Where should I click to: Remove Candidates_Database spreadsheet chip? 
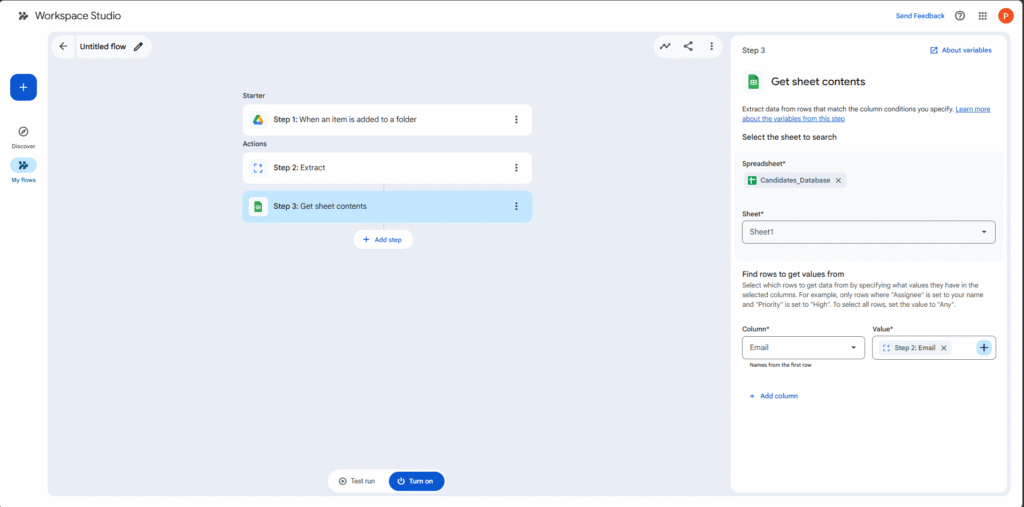838,180
